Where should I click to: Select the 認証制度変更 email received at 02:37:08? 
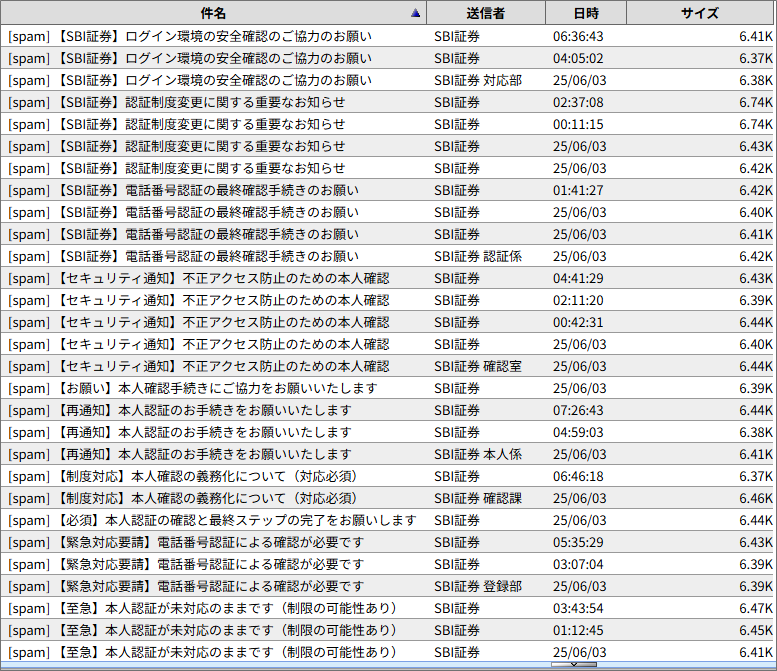click(x=387, y=102)
